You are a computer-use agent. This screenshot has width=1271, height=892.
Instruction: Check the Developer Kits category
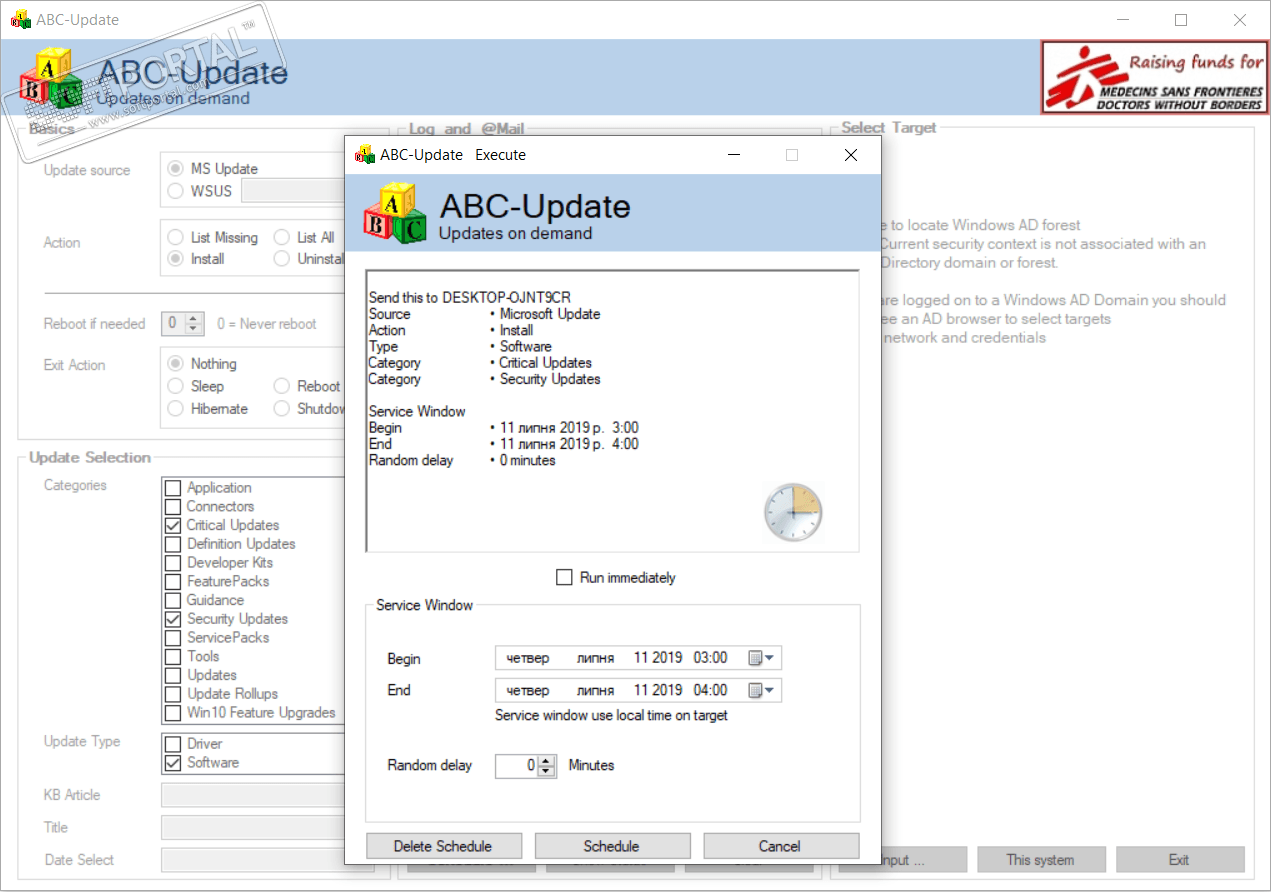coord(173,563)
